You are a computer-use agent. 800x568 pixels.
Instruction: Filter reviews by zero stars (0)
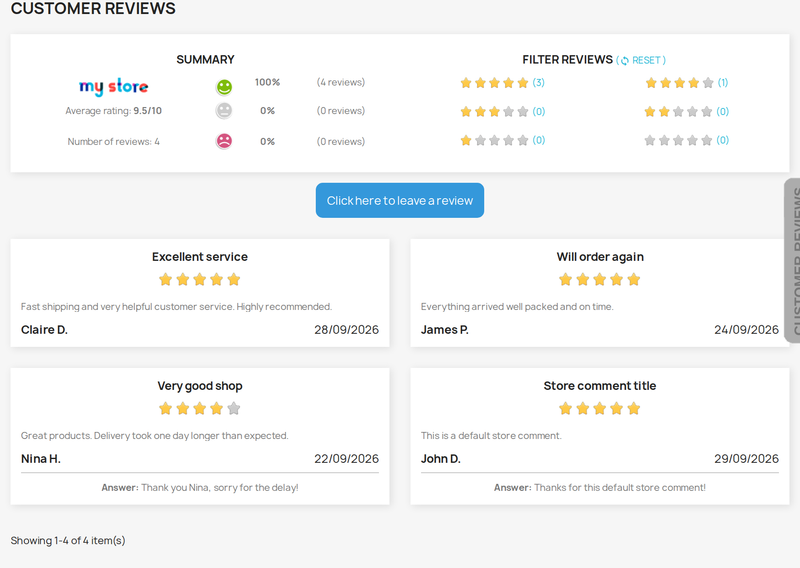686,140
